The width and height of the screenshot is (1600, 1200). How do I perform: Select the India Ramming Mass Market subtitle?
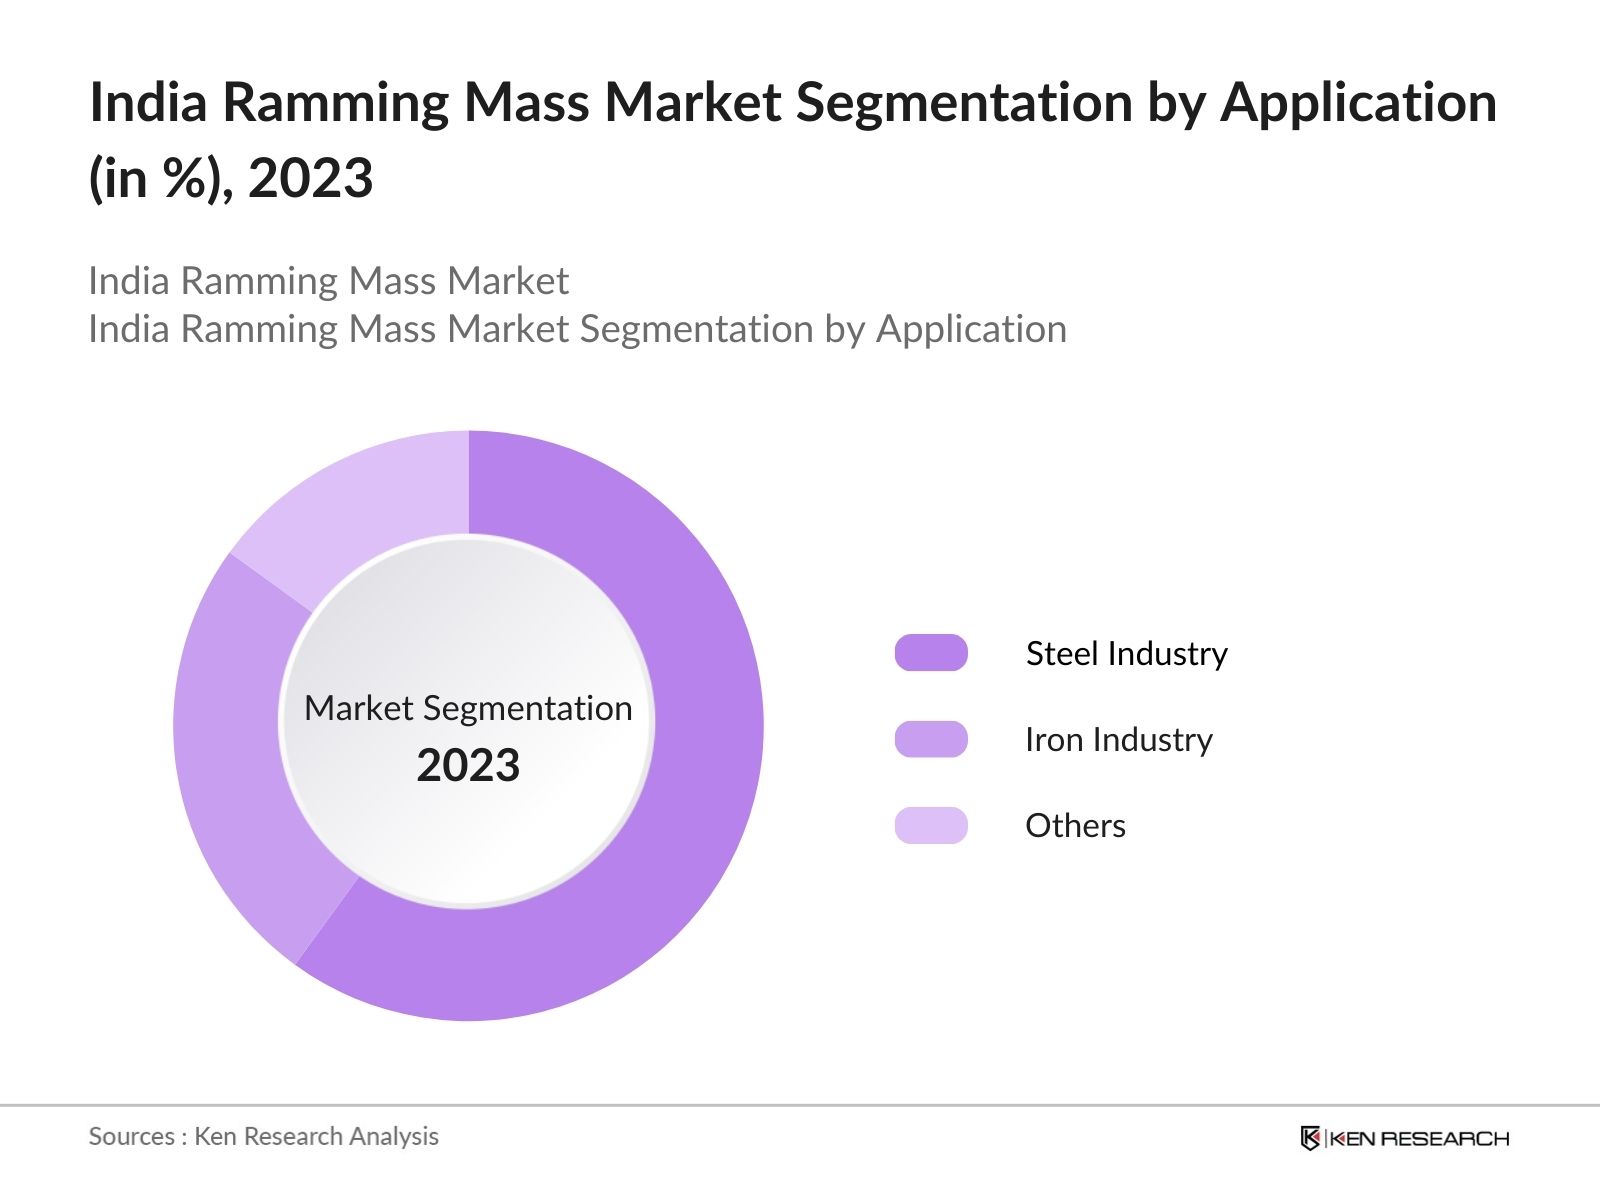(329, 281)
